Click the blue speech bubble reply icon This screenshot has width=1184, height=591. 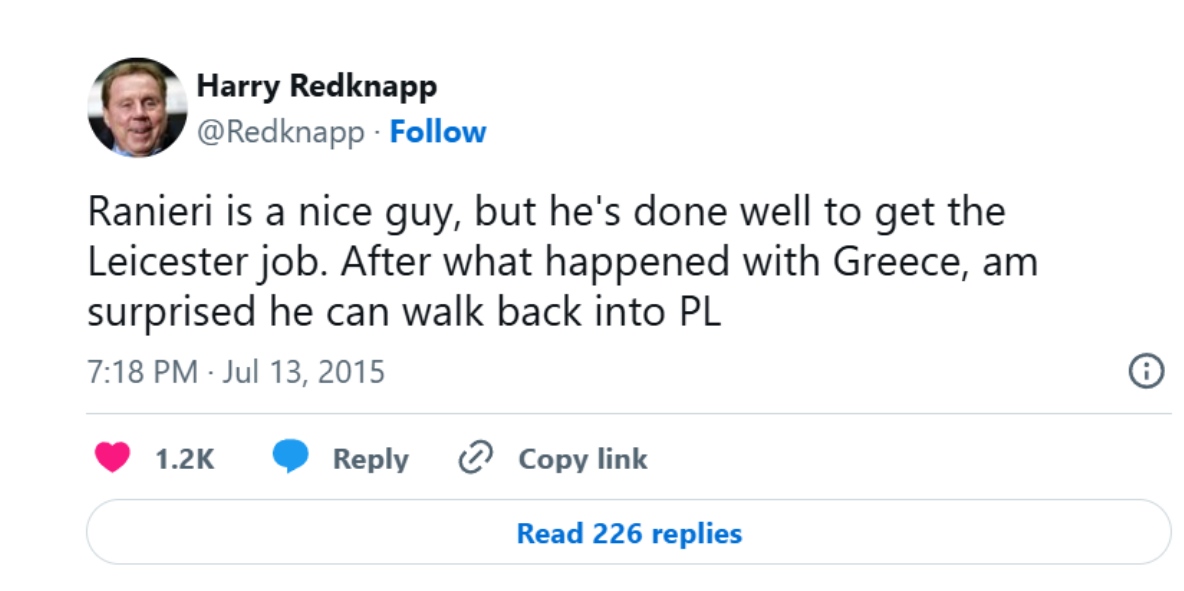291,457
